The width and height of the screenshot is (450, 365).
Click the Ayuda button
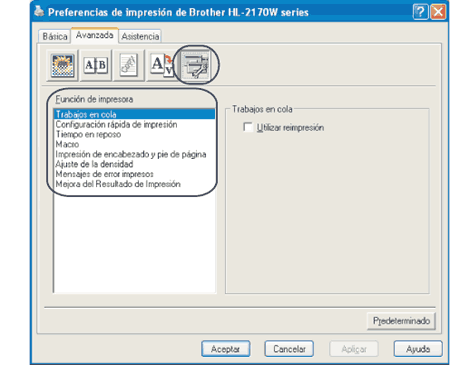[x=418, y=349]
